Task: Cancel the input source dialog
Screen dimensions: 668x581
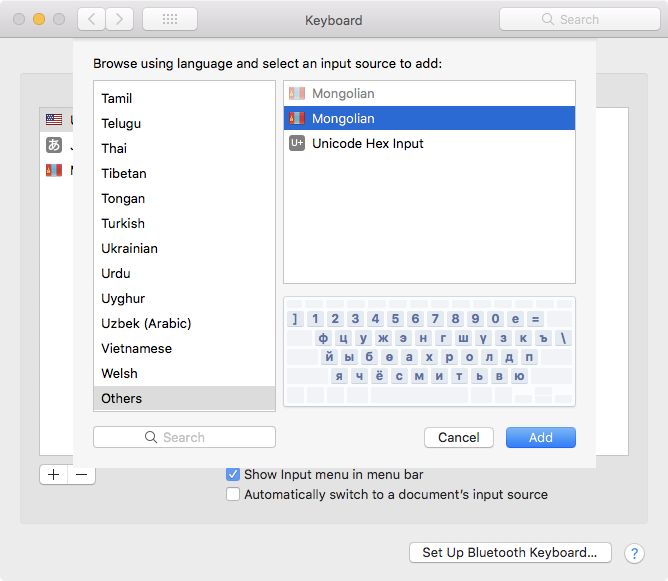Action: (458, 437)
